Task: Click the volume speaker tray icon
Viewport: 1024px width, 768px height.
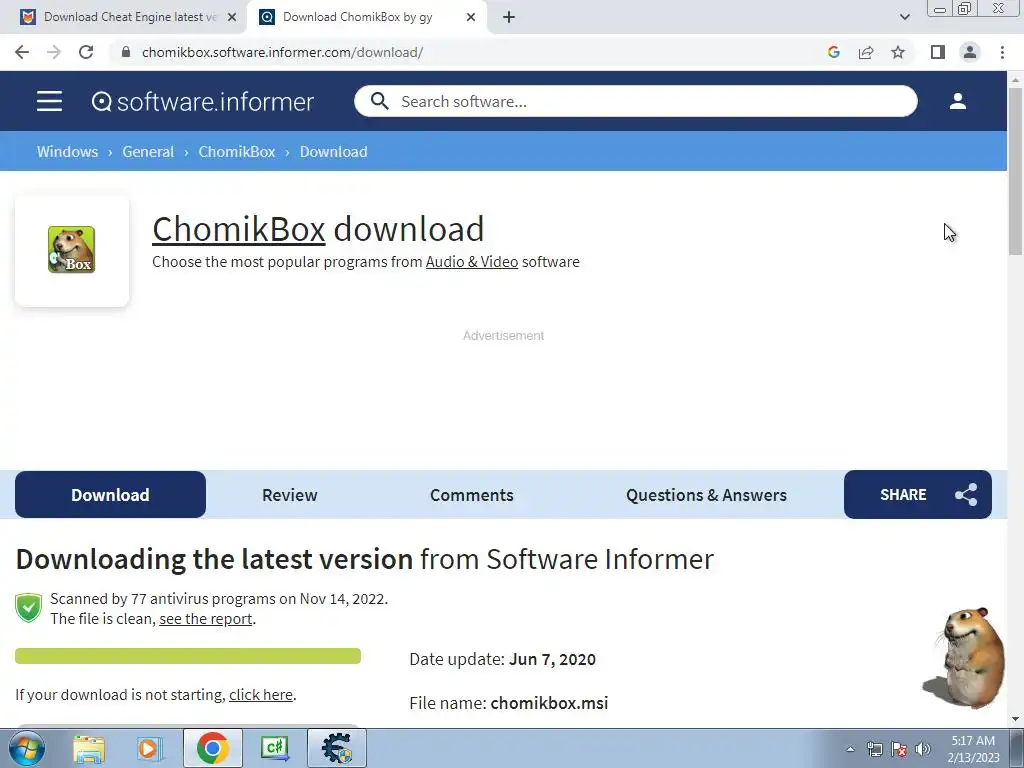Action: tap(923, 749)
